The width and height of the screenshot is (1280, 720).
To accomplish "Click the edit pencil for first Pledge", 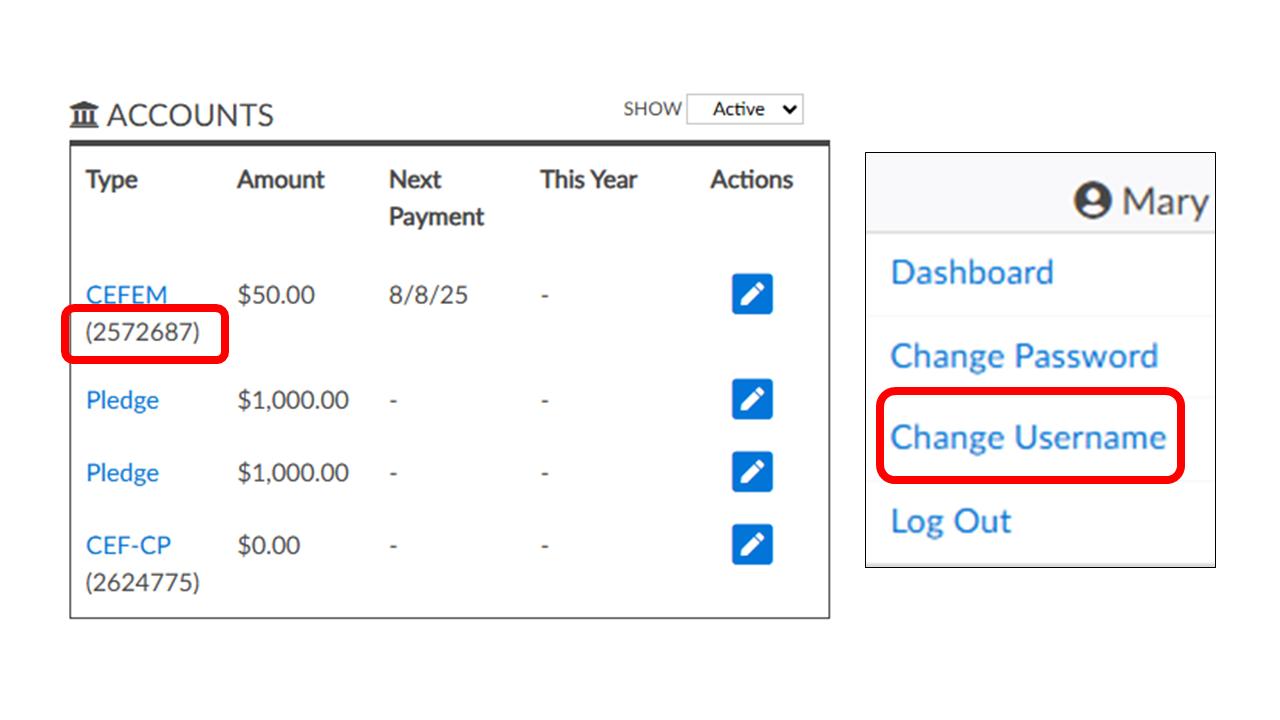I will point(752,399).
